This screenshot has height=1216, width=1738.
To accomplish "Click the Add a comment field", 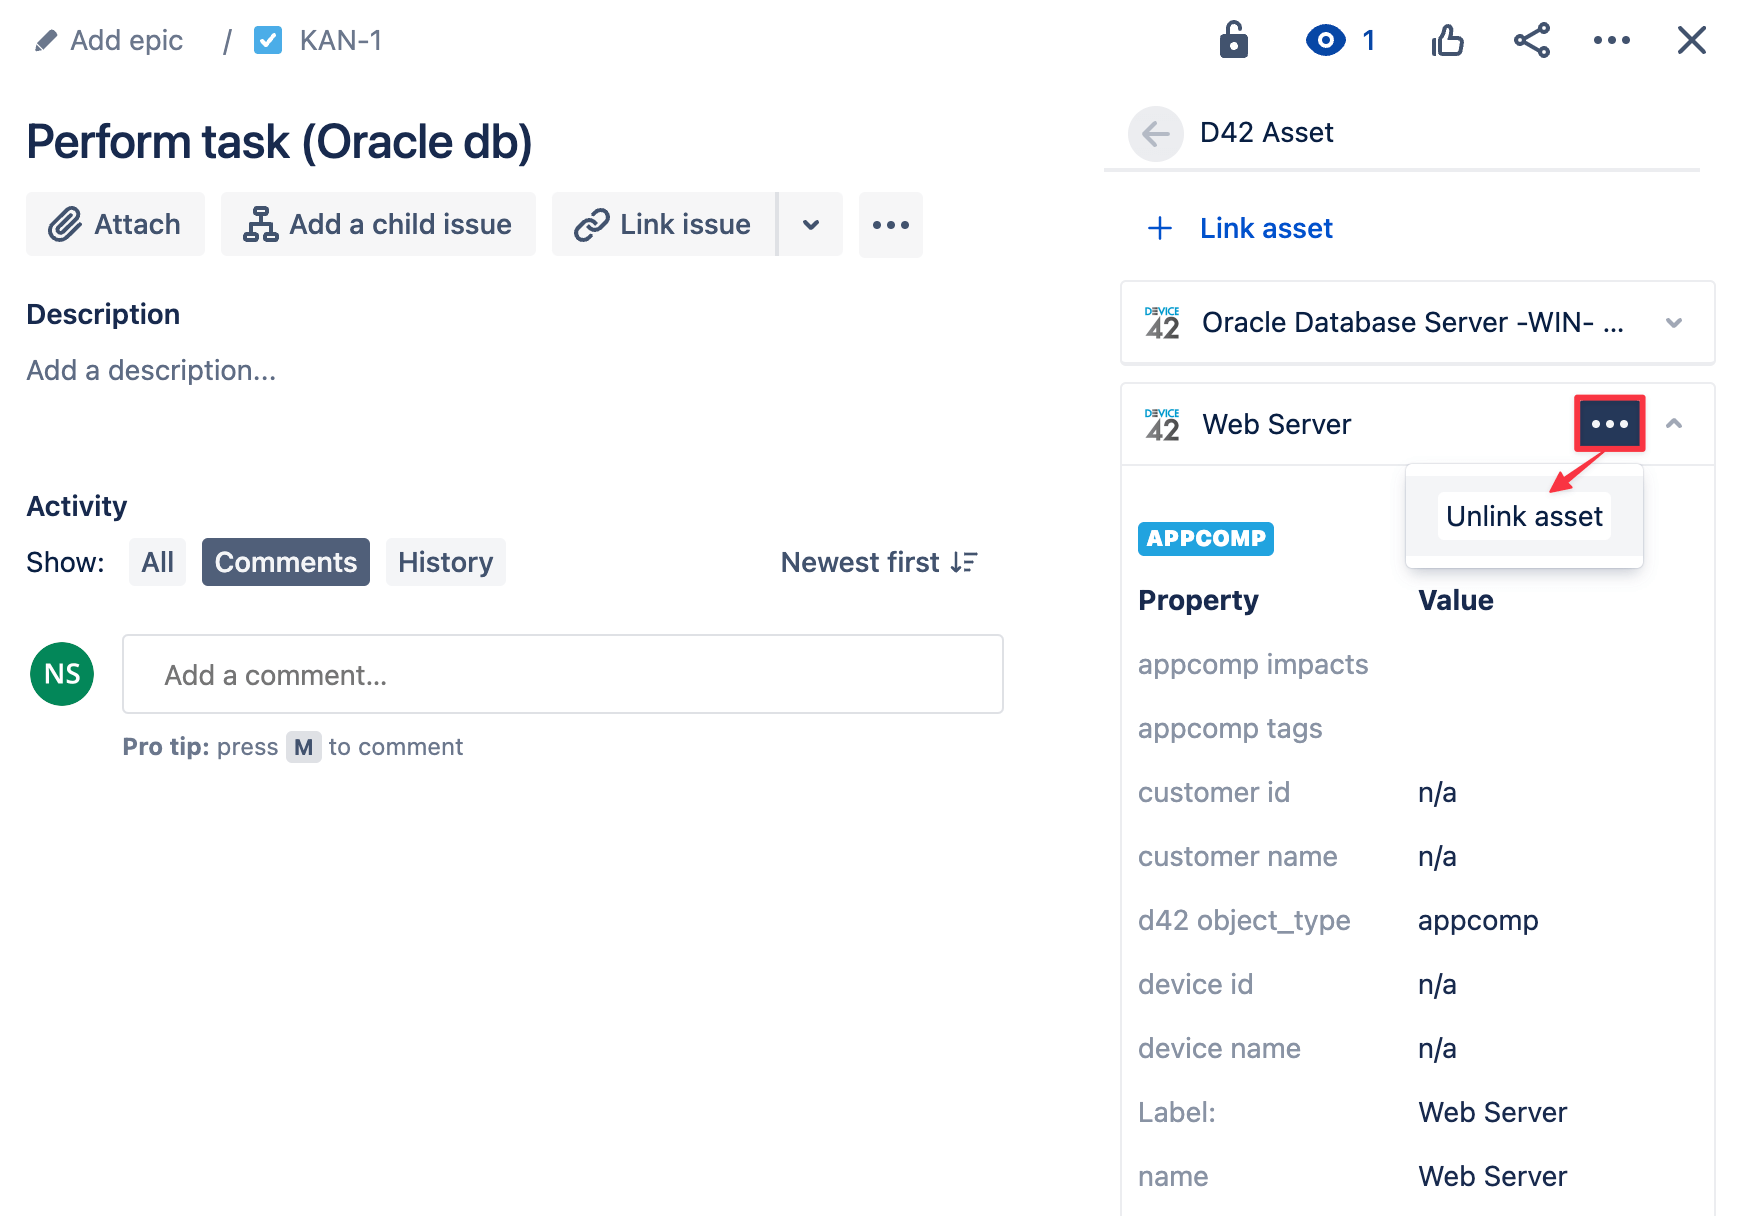I will (x=562, y=674).
